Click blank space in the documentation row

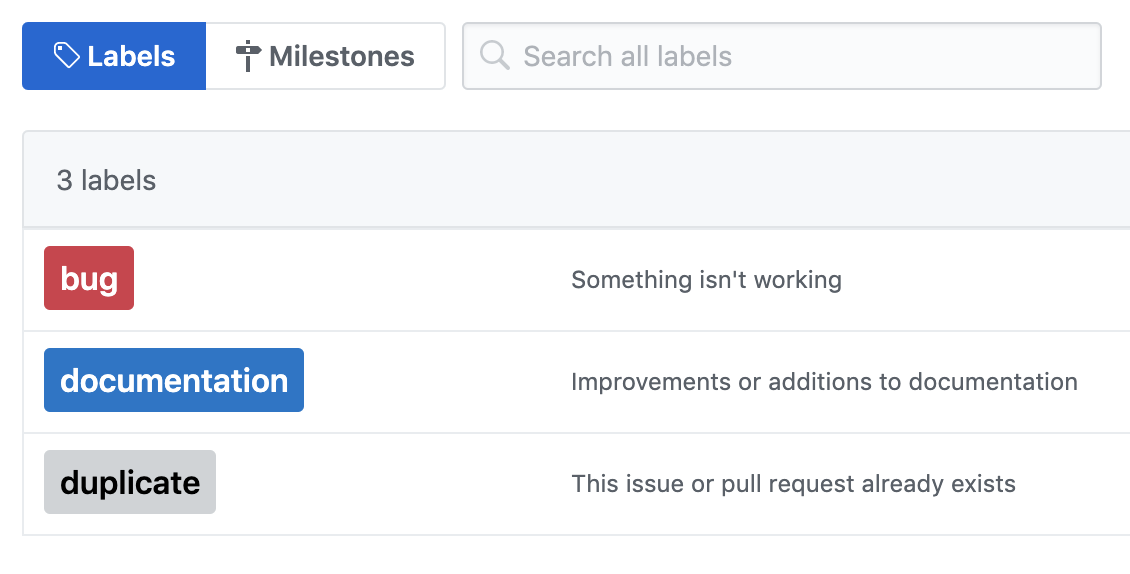point(432,381)
